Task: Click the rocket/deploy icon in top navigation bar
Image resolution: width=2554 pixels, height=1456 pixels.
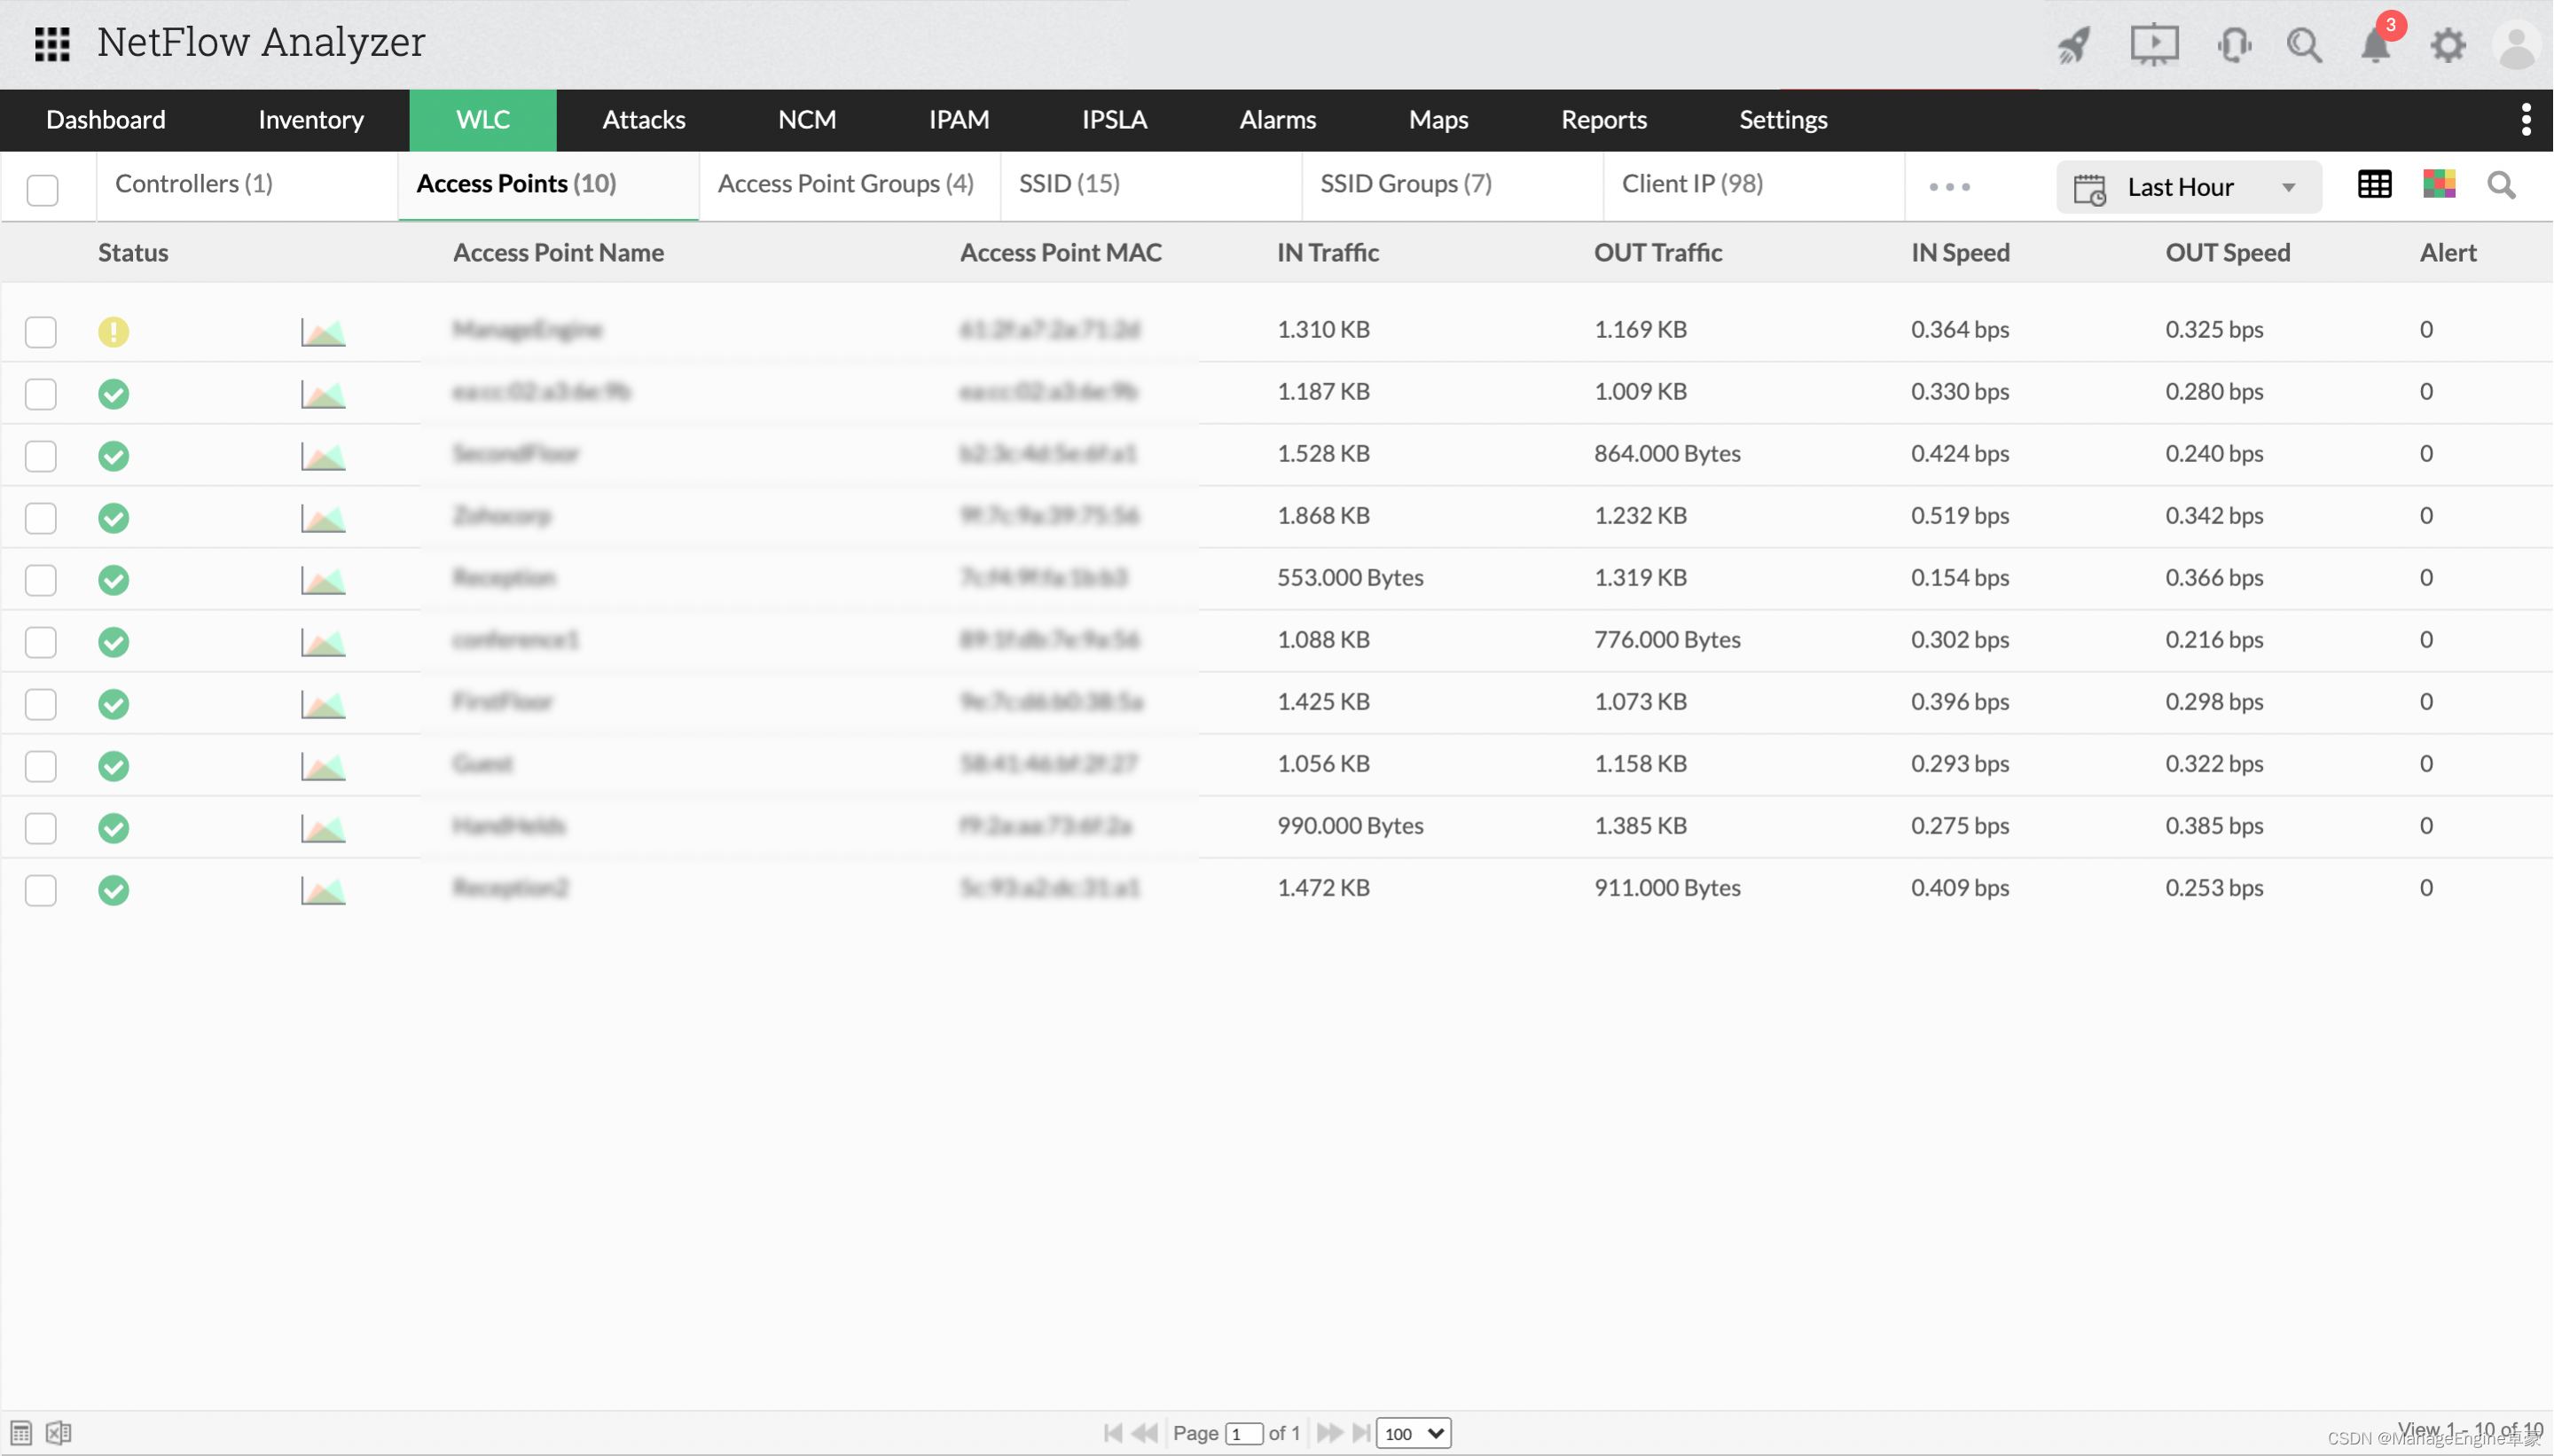Action: 2073,42
